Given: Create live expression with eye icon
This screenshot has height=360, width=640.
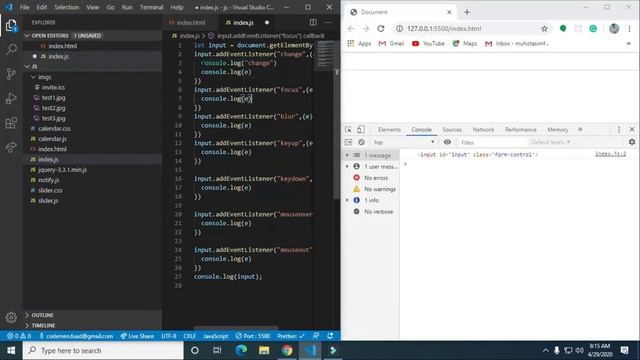Looking at the screenshot, I should click(447, 142).
